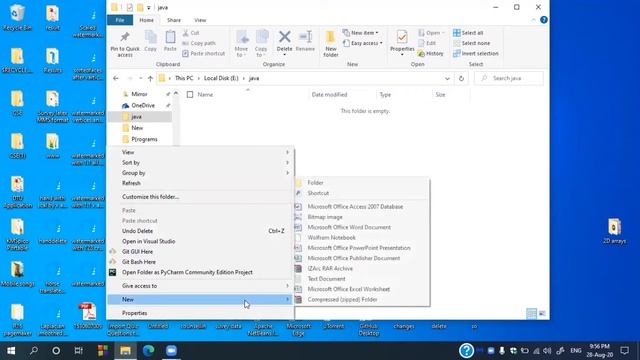Click the Paste icon in the ribbon
The image size is (640, 360).
click(170, 37)
